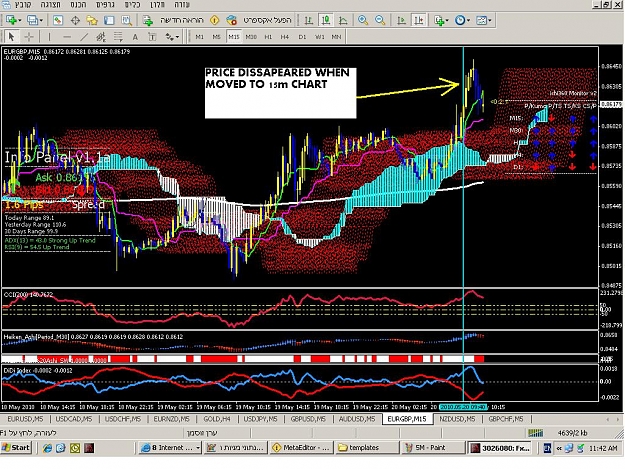Viewport: 625px width, 469px height.
Task: Open the Data Window crosshair icon
Action: [75, 20]
